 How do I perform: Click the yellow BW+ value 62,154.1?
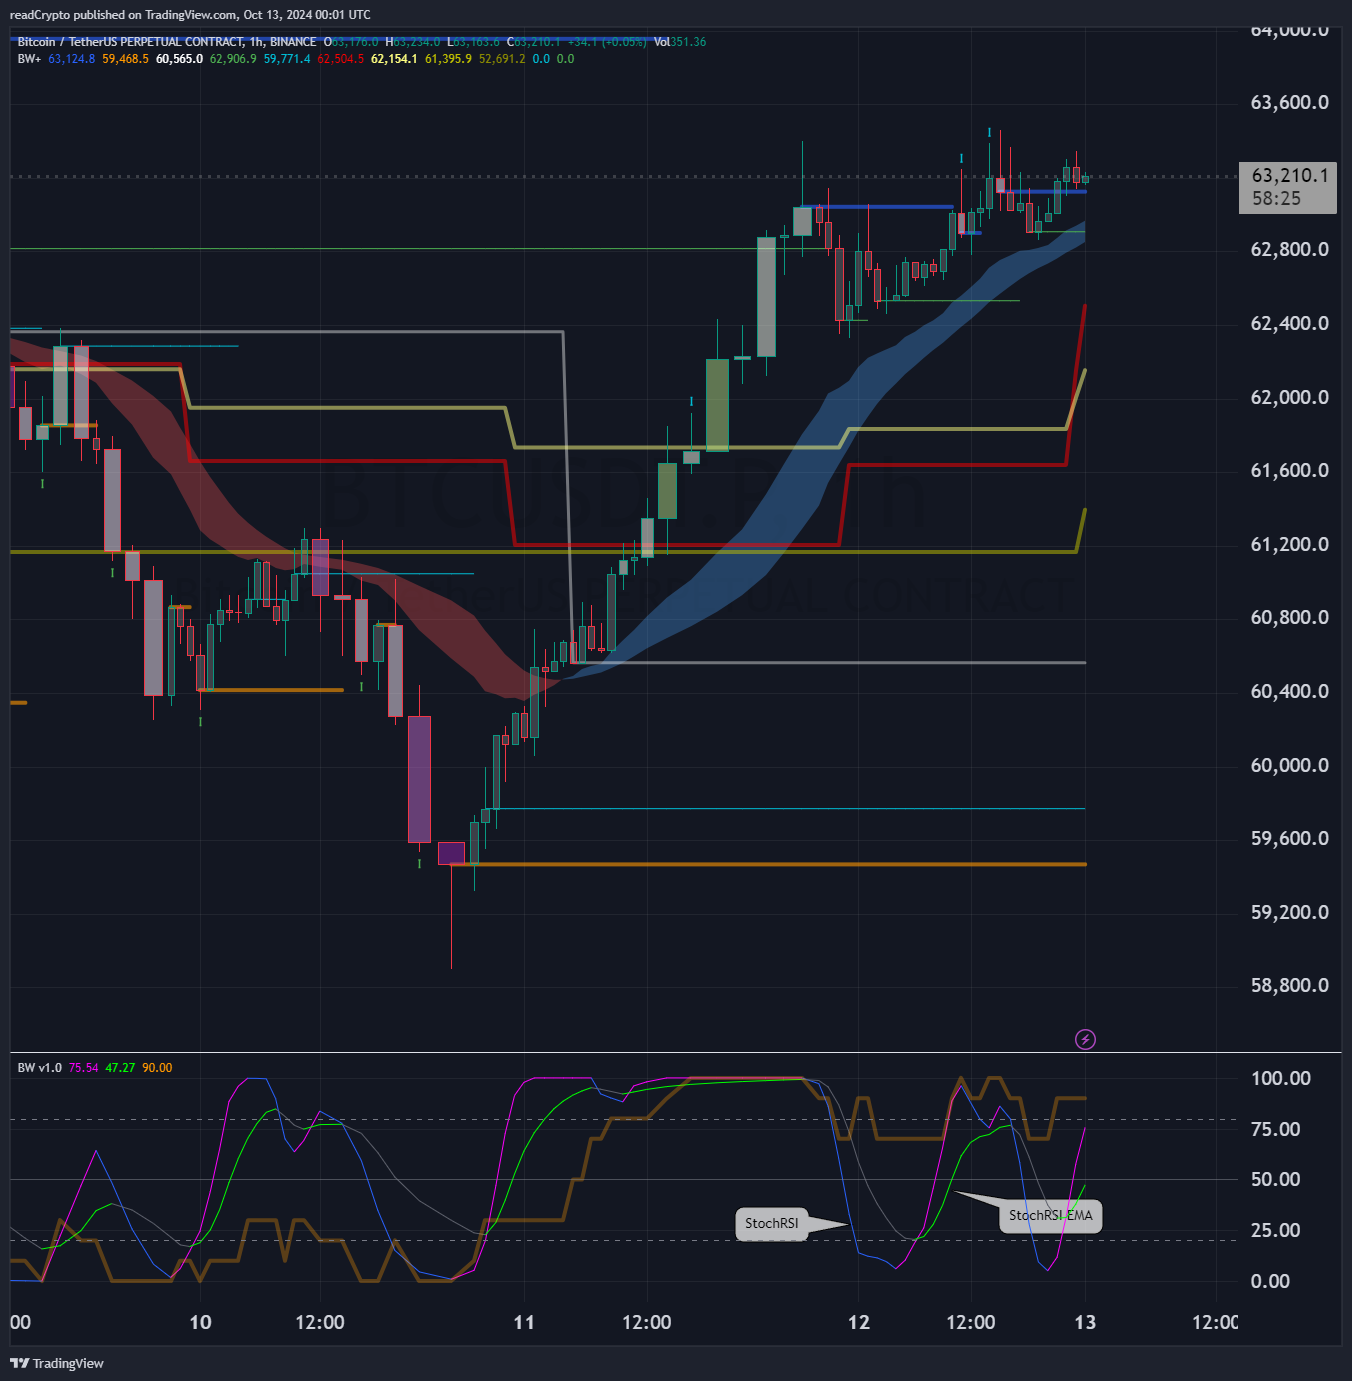[394, 59]
